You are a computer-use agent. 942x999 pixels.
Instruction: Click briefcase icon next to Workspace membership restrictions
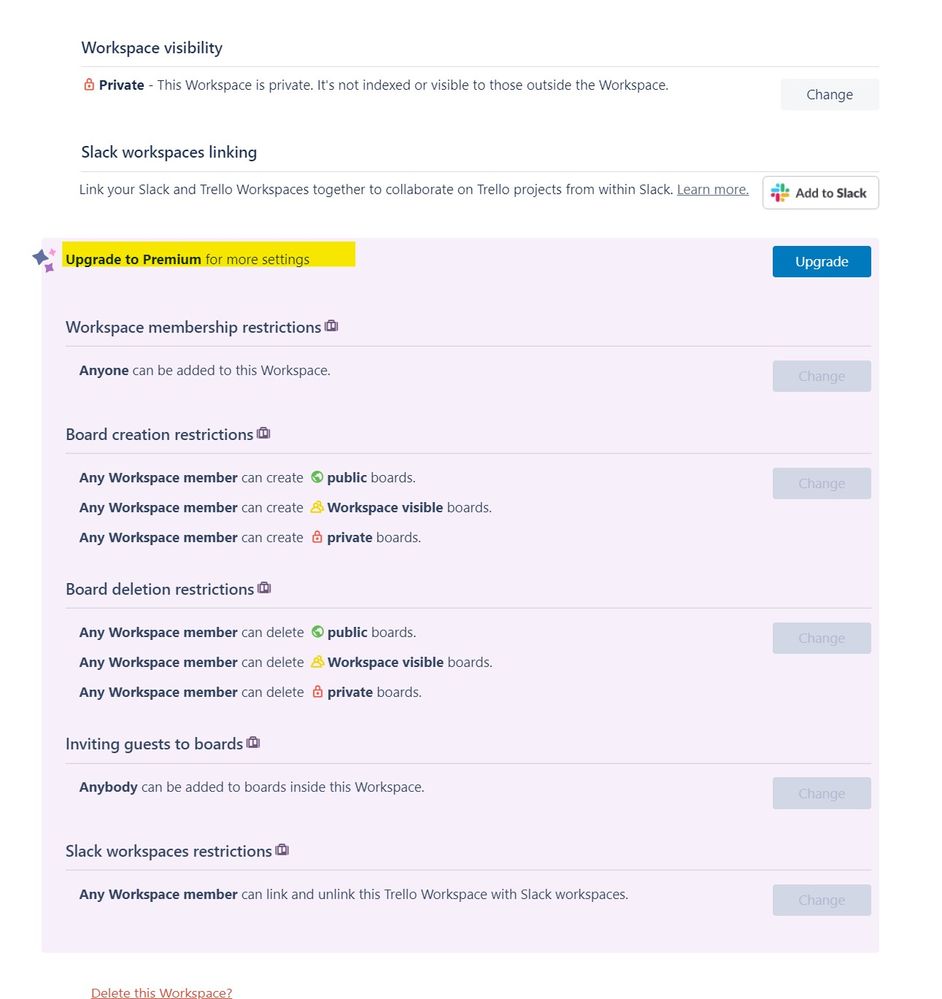[x=331, y=326]
